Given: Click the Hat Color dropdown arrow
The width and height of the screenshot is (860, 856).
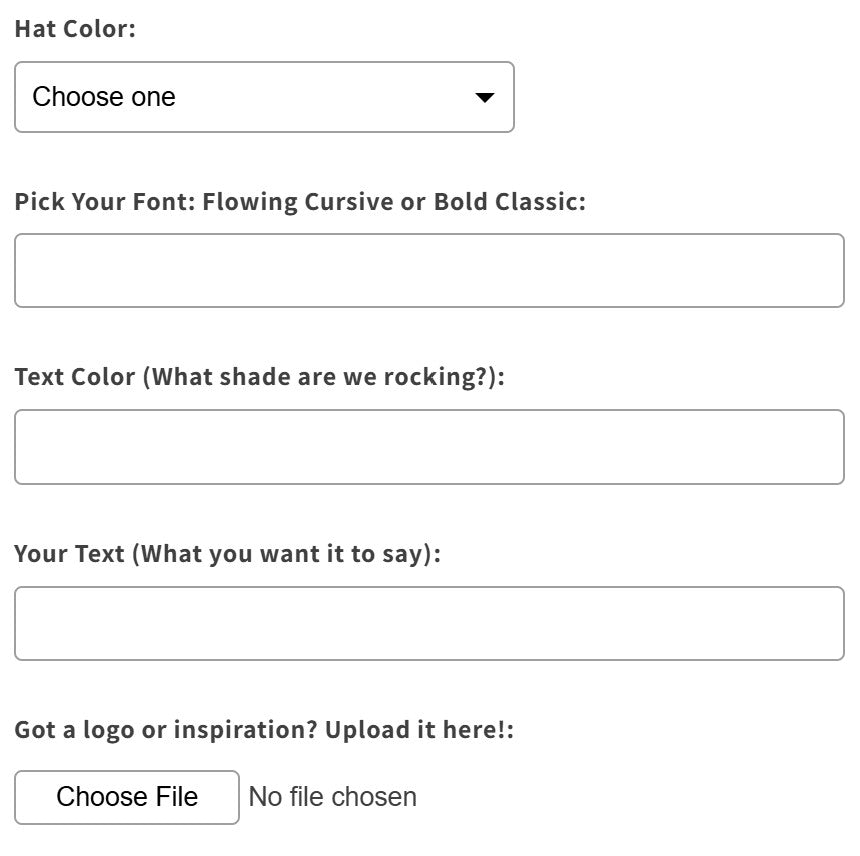Looking at the screenshot, I should click(484, 97).
